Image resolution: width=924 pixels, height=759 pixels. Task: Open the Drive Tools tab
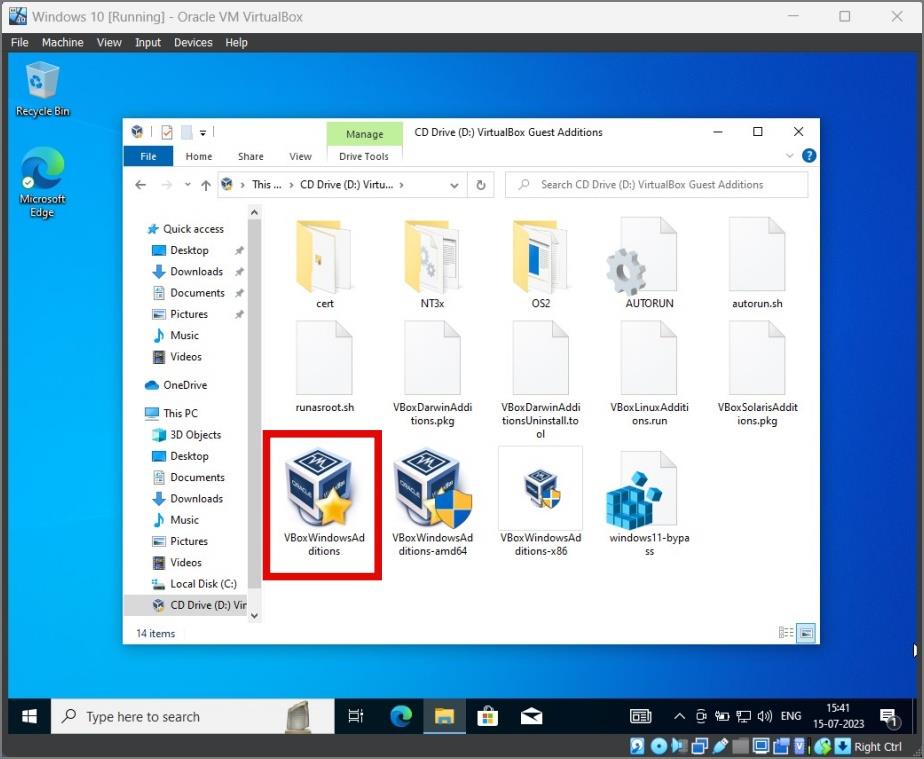(x=364, y=156)
